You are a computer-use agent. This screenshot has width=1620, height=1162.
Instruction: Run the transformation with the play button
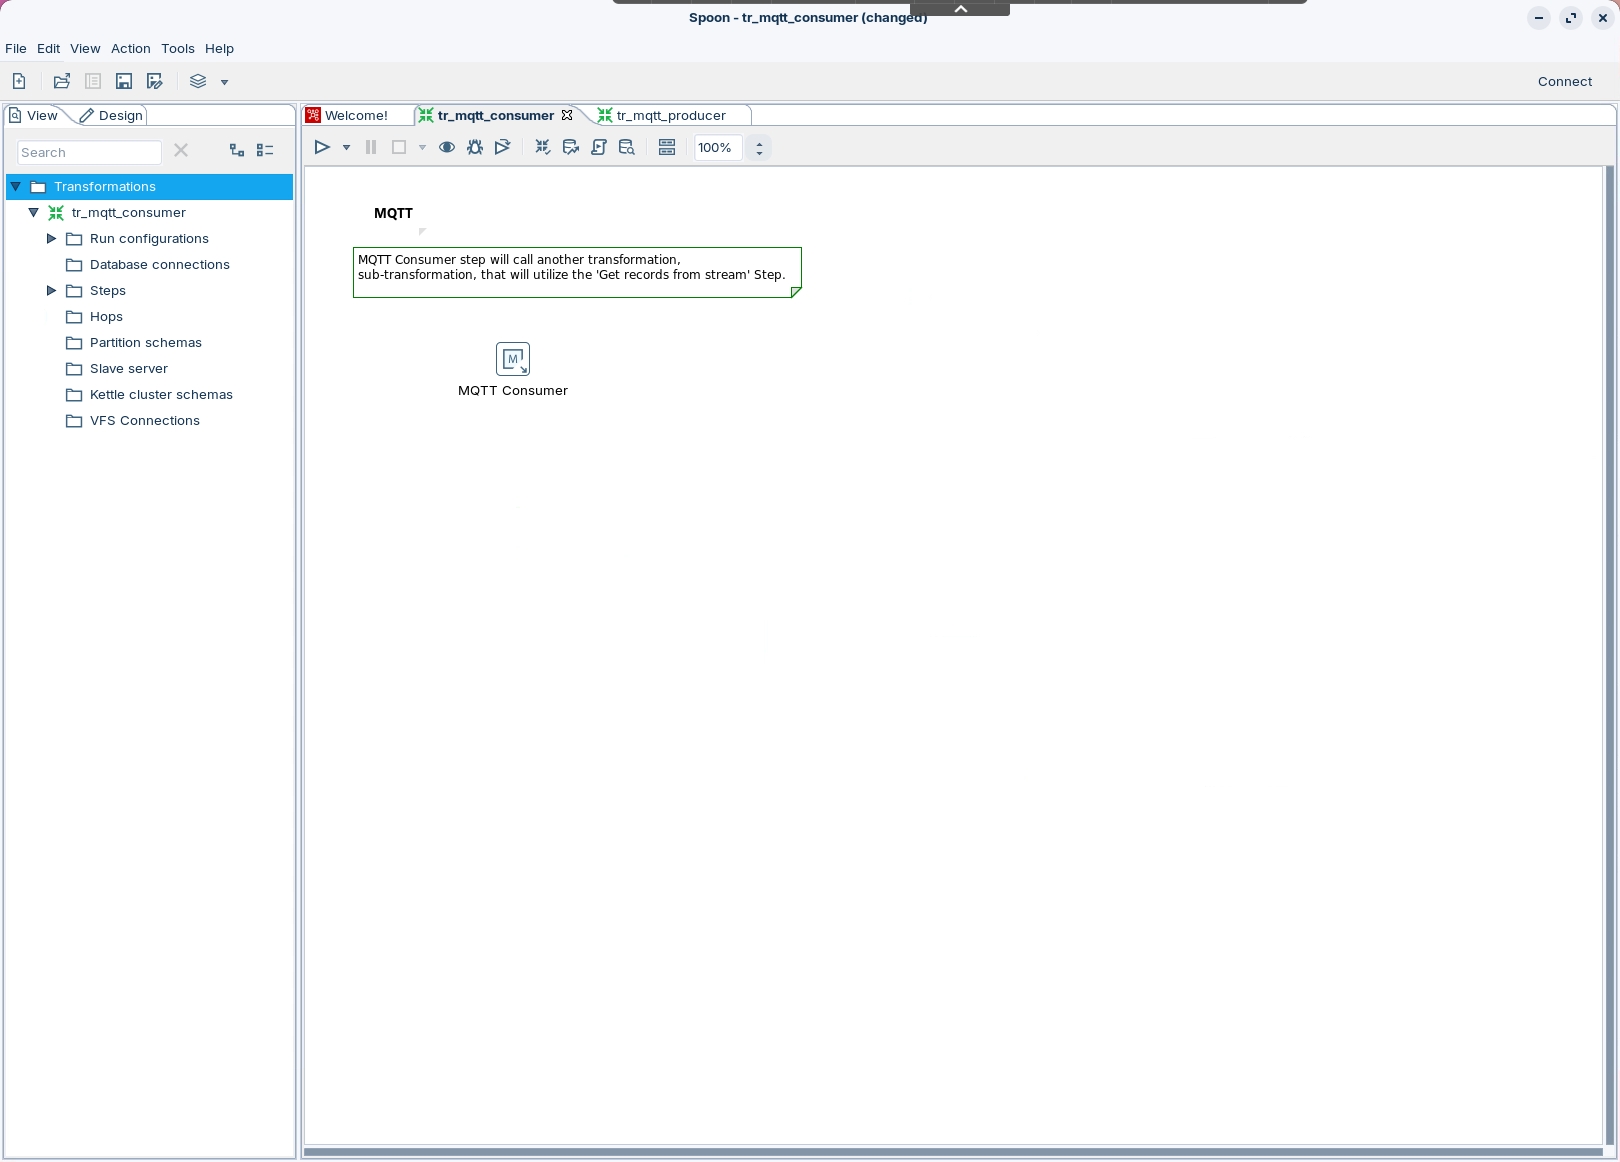tap(322, 148)
